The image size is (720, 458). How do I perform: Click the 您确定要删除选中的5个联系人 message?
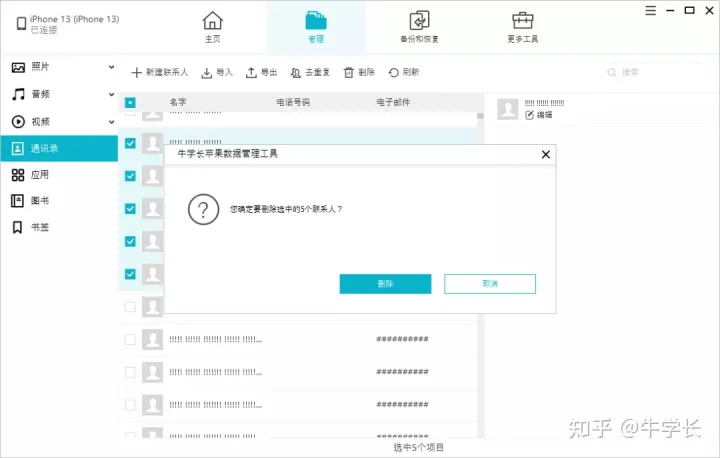(x=286, y=209)
